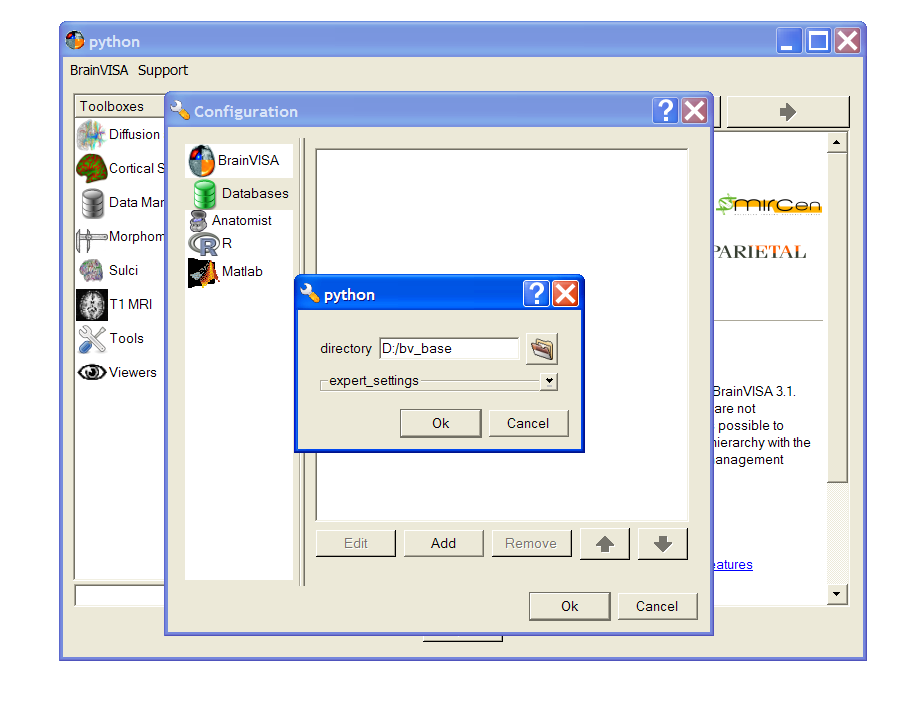Image resolution: width=909 pixels, height=701 pixels.
Task: Click the move-down arrow button
Action: pyautogui.click(x=665, y=543)
